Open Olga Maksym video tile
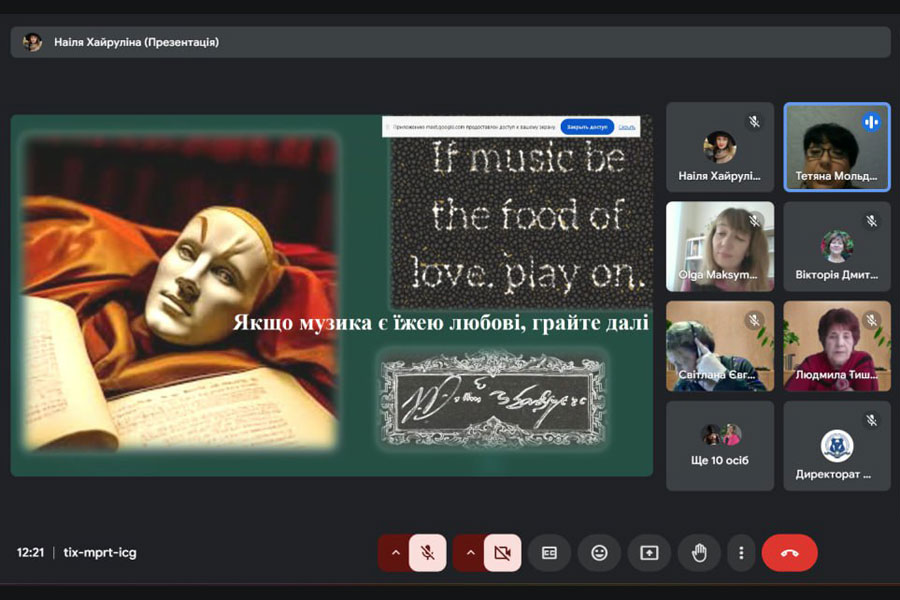The width and height of the screenshot is (900, 600). point(720,246)
